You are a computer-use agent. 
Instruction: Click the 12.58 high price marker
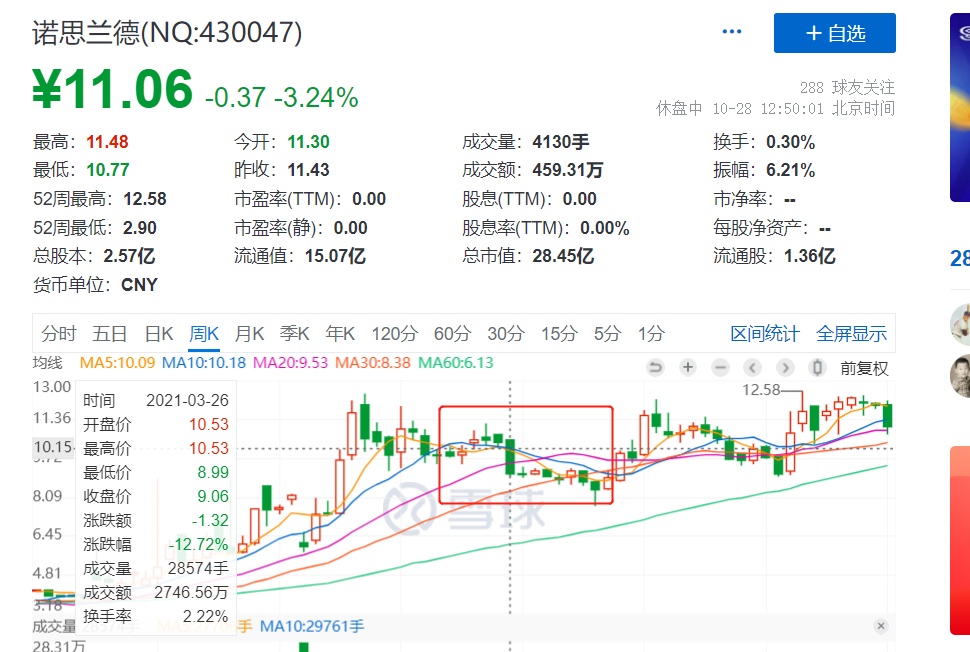[761, 390]
